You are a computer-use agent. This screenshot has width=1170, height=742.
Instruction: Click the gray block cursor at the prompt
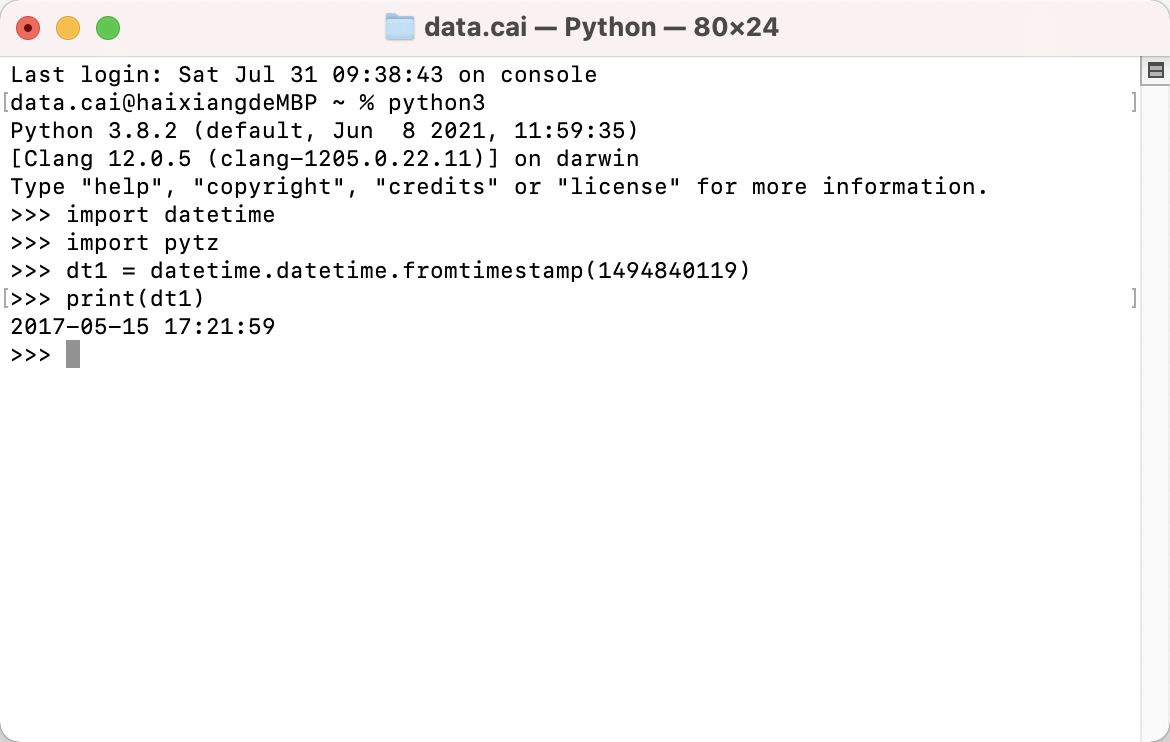tap(72, 354)
